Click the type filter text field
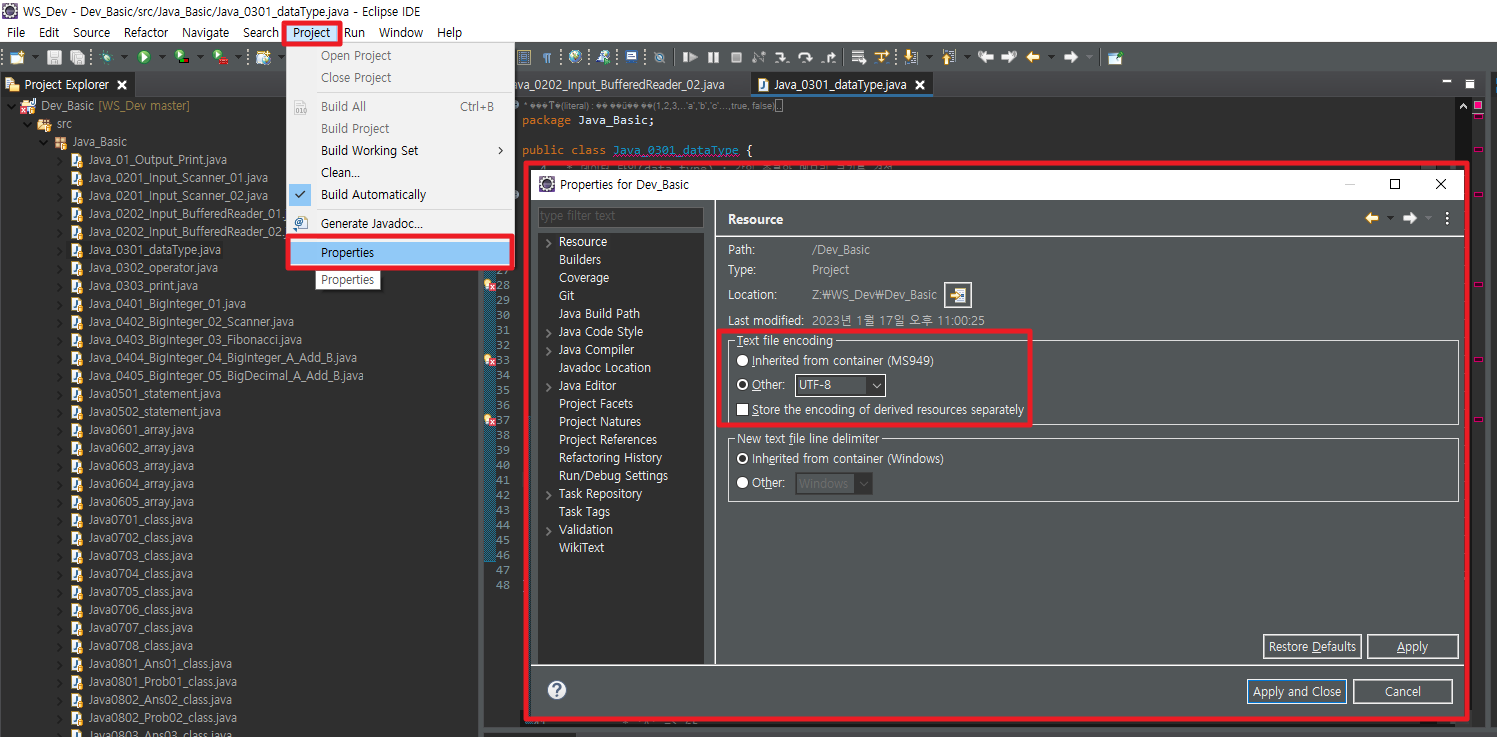This screenshot has width=1497, height=737. [x=620, y=216]
